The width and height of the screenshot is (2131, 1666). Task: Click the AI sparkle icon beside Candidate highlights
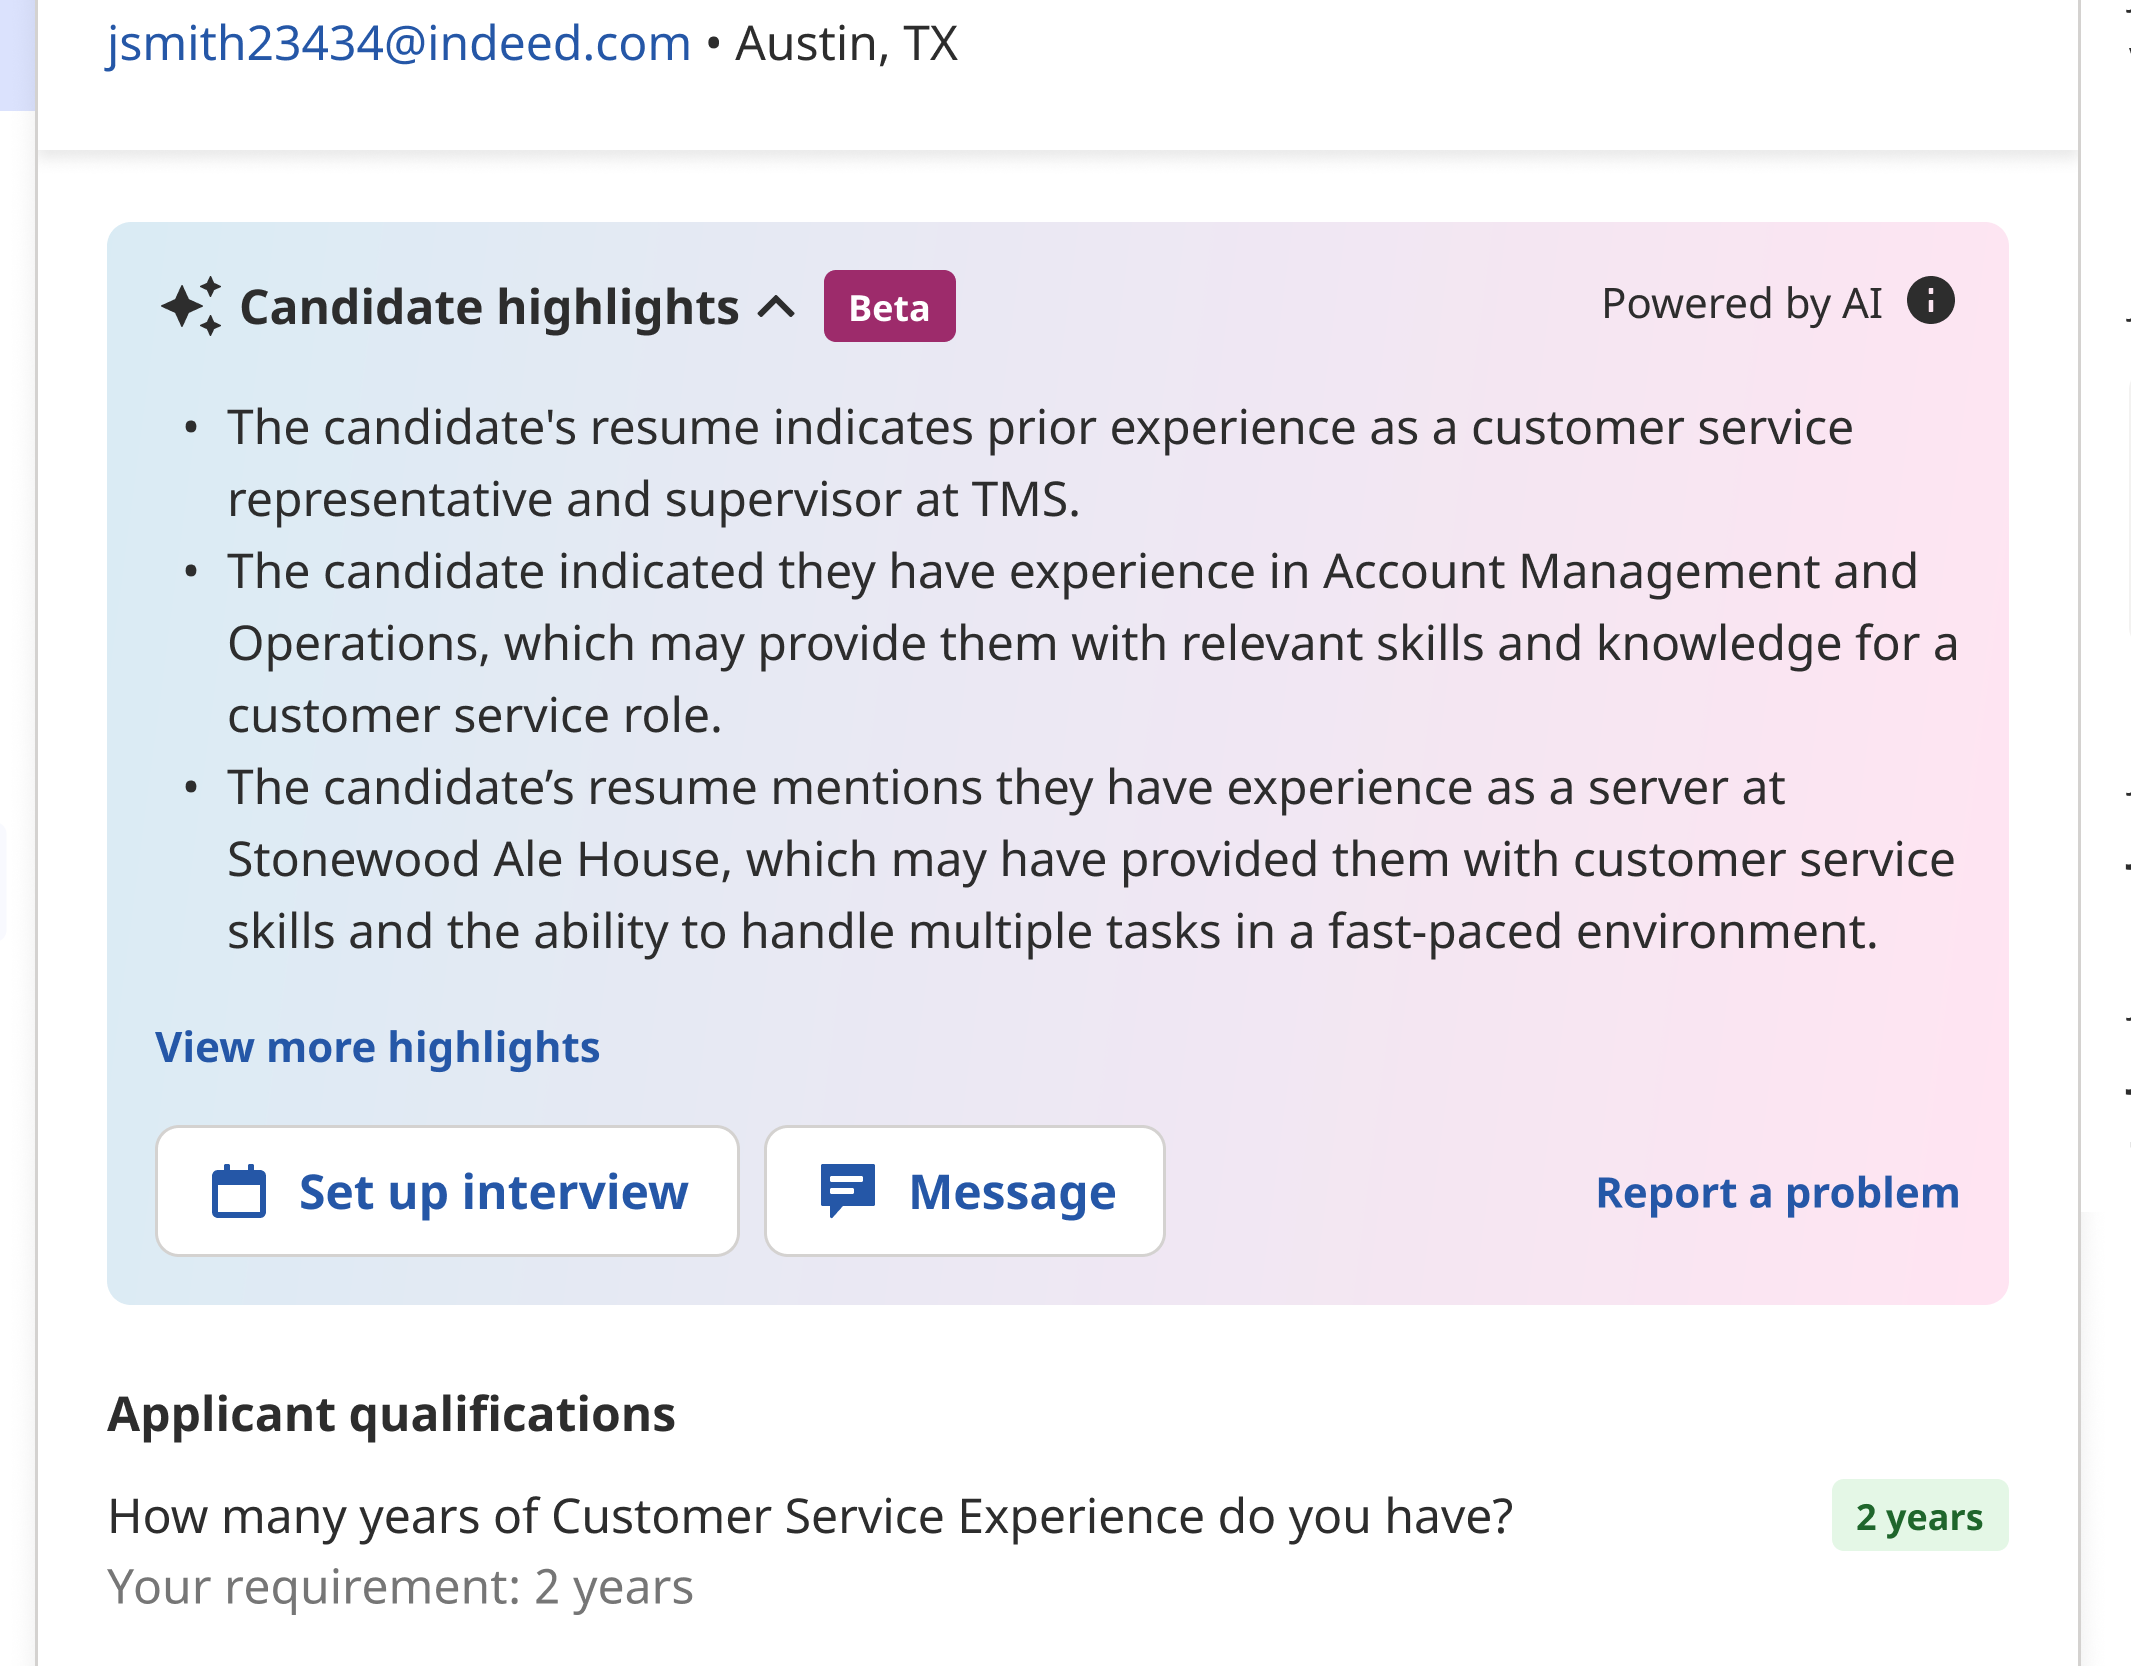coord(191,306)
